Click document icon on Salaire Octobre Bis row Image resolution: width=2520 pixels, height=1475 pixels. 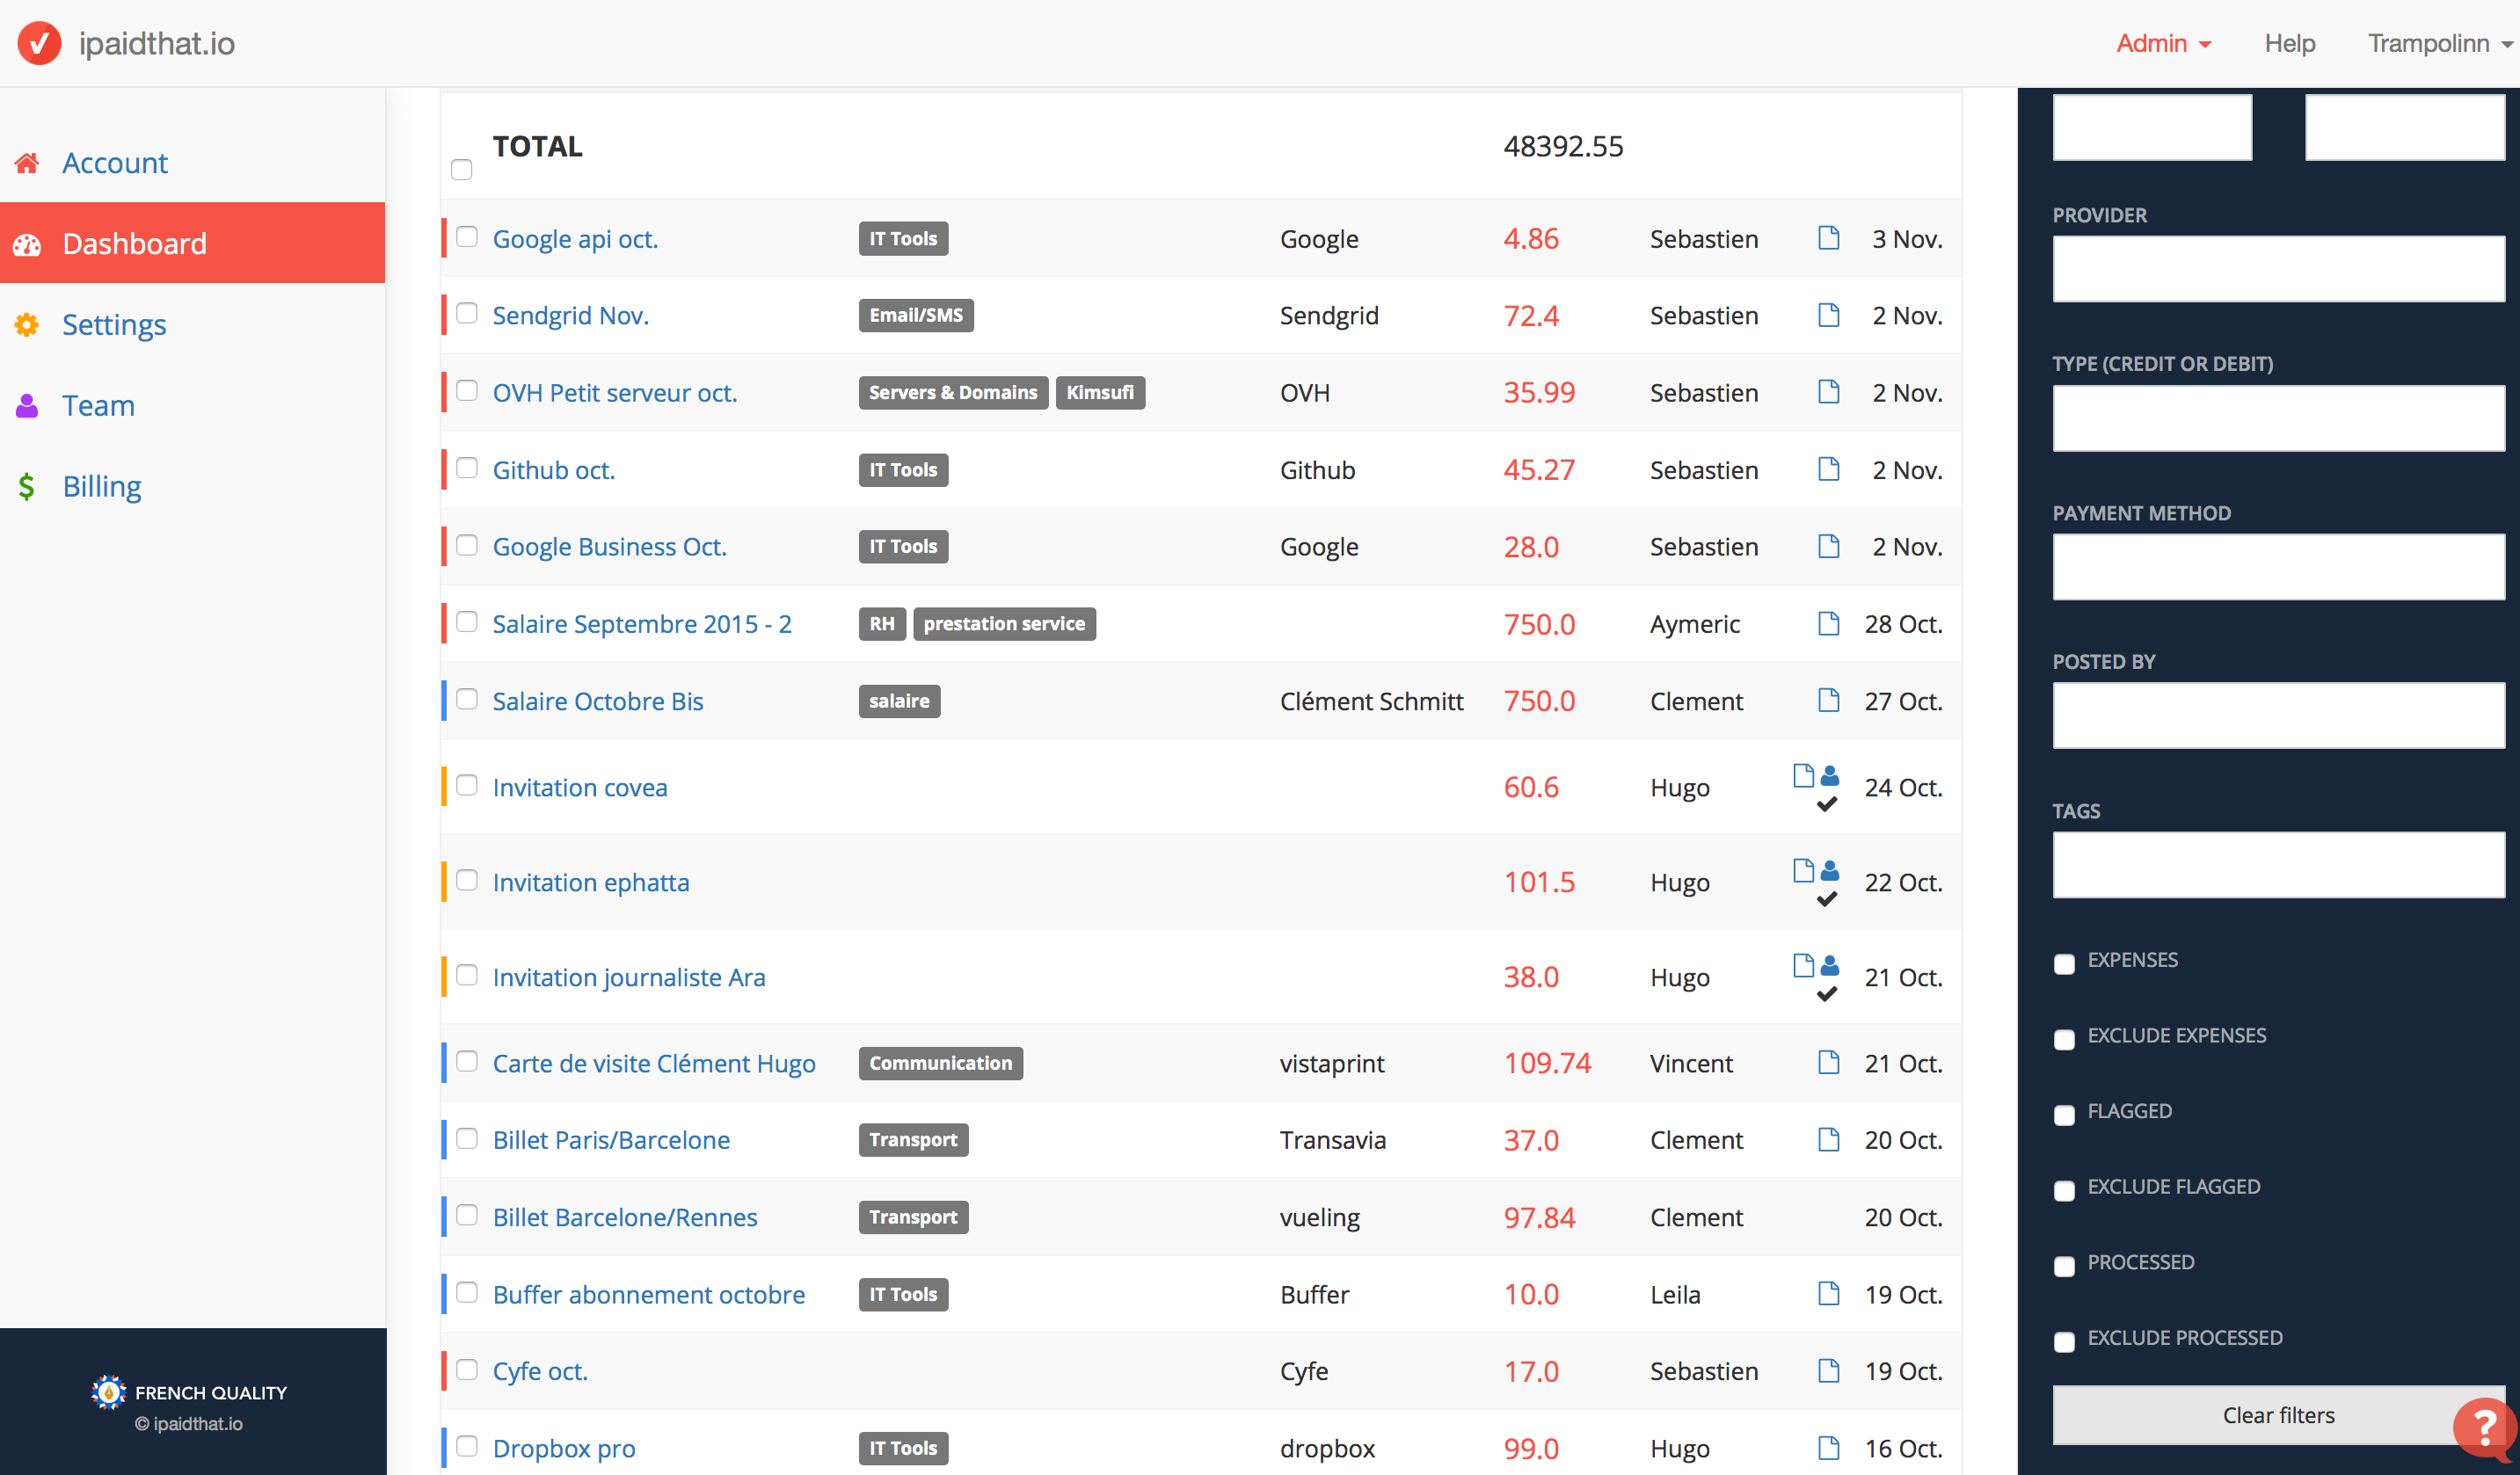coord(1828,700)
